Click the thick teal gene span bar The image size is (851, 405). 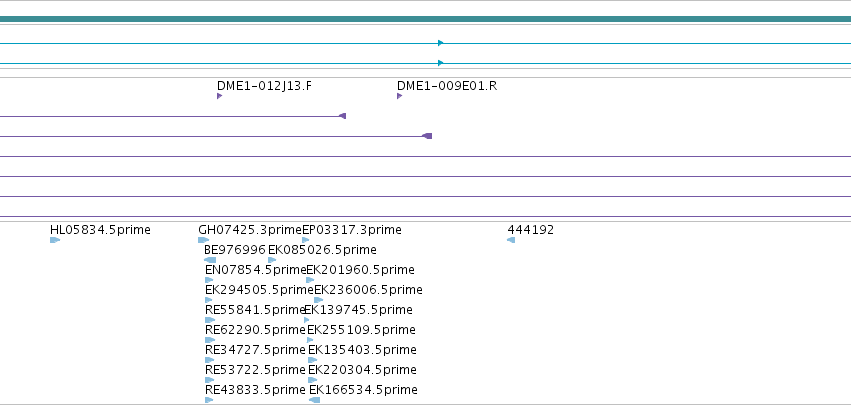click(426, 20)
